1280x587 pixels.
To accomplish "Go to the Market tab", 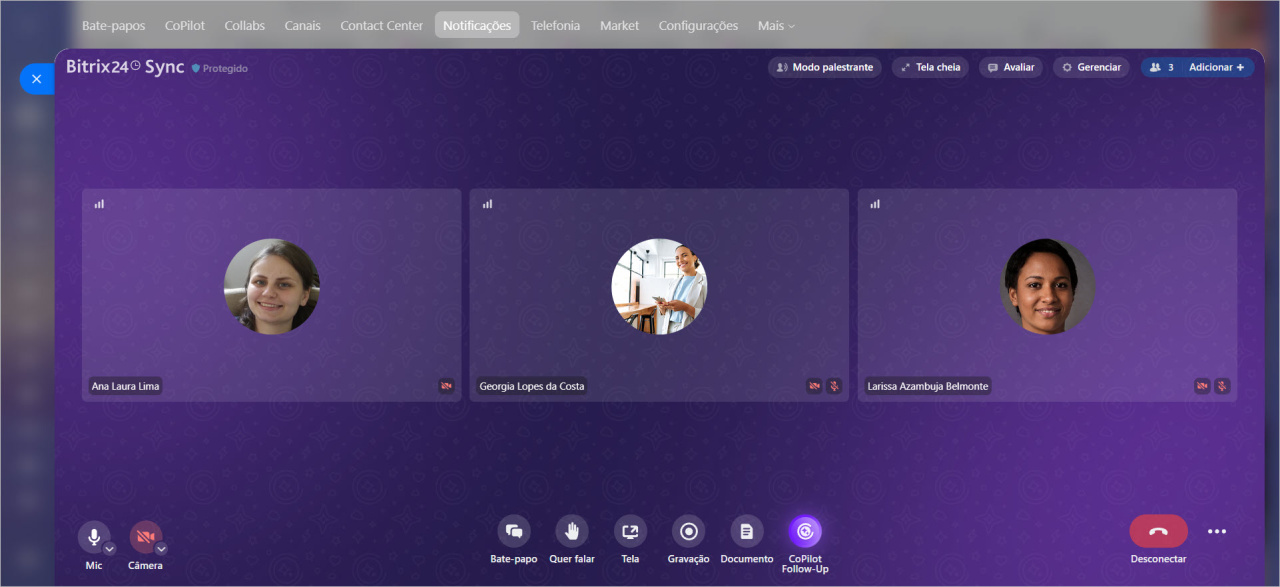I will click(x=619, y=25).
